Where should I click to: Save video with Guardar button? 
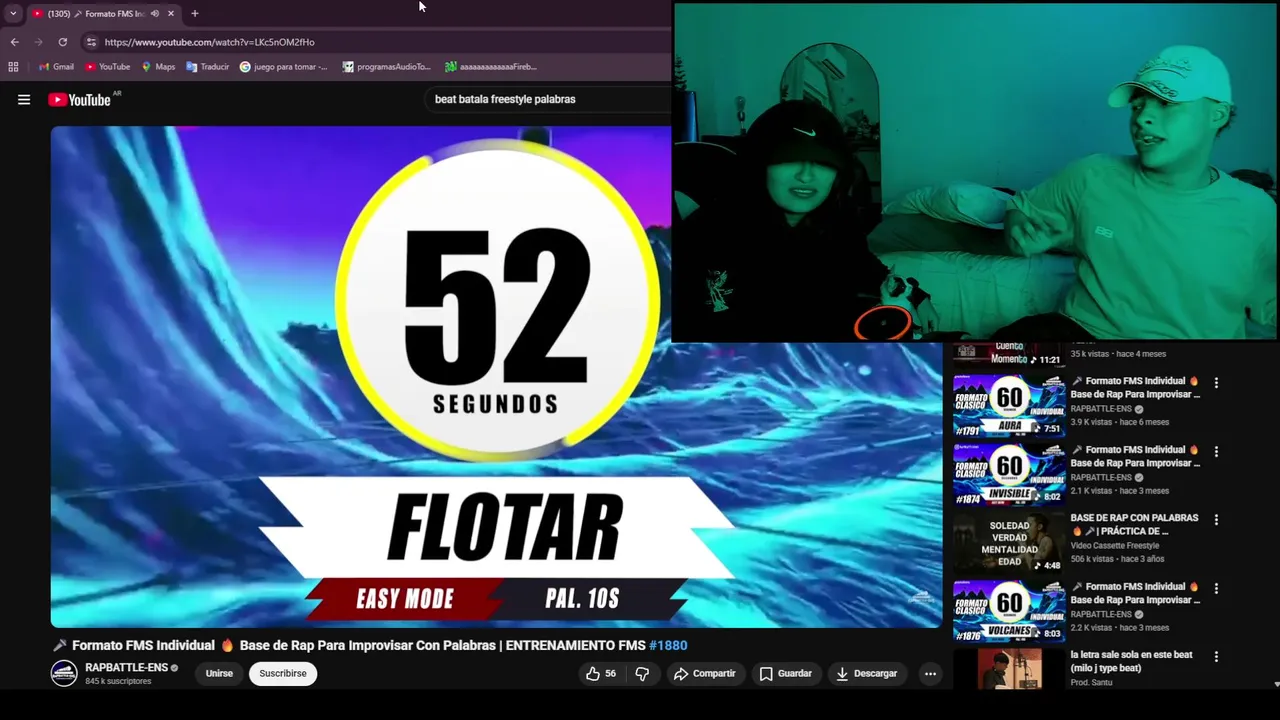[x=785, y=674]
